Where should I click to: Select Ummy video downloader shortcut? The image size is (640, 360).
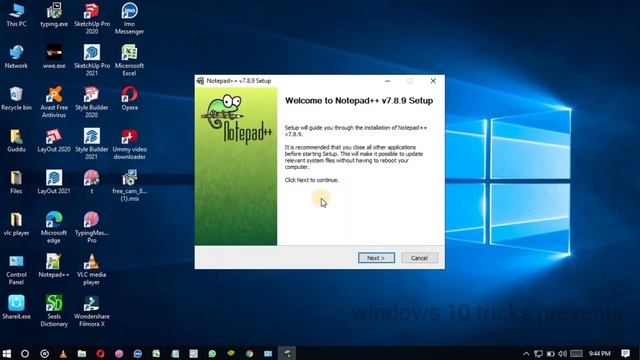click(x=129, y=144)
